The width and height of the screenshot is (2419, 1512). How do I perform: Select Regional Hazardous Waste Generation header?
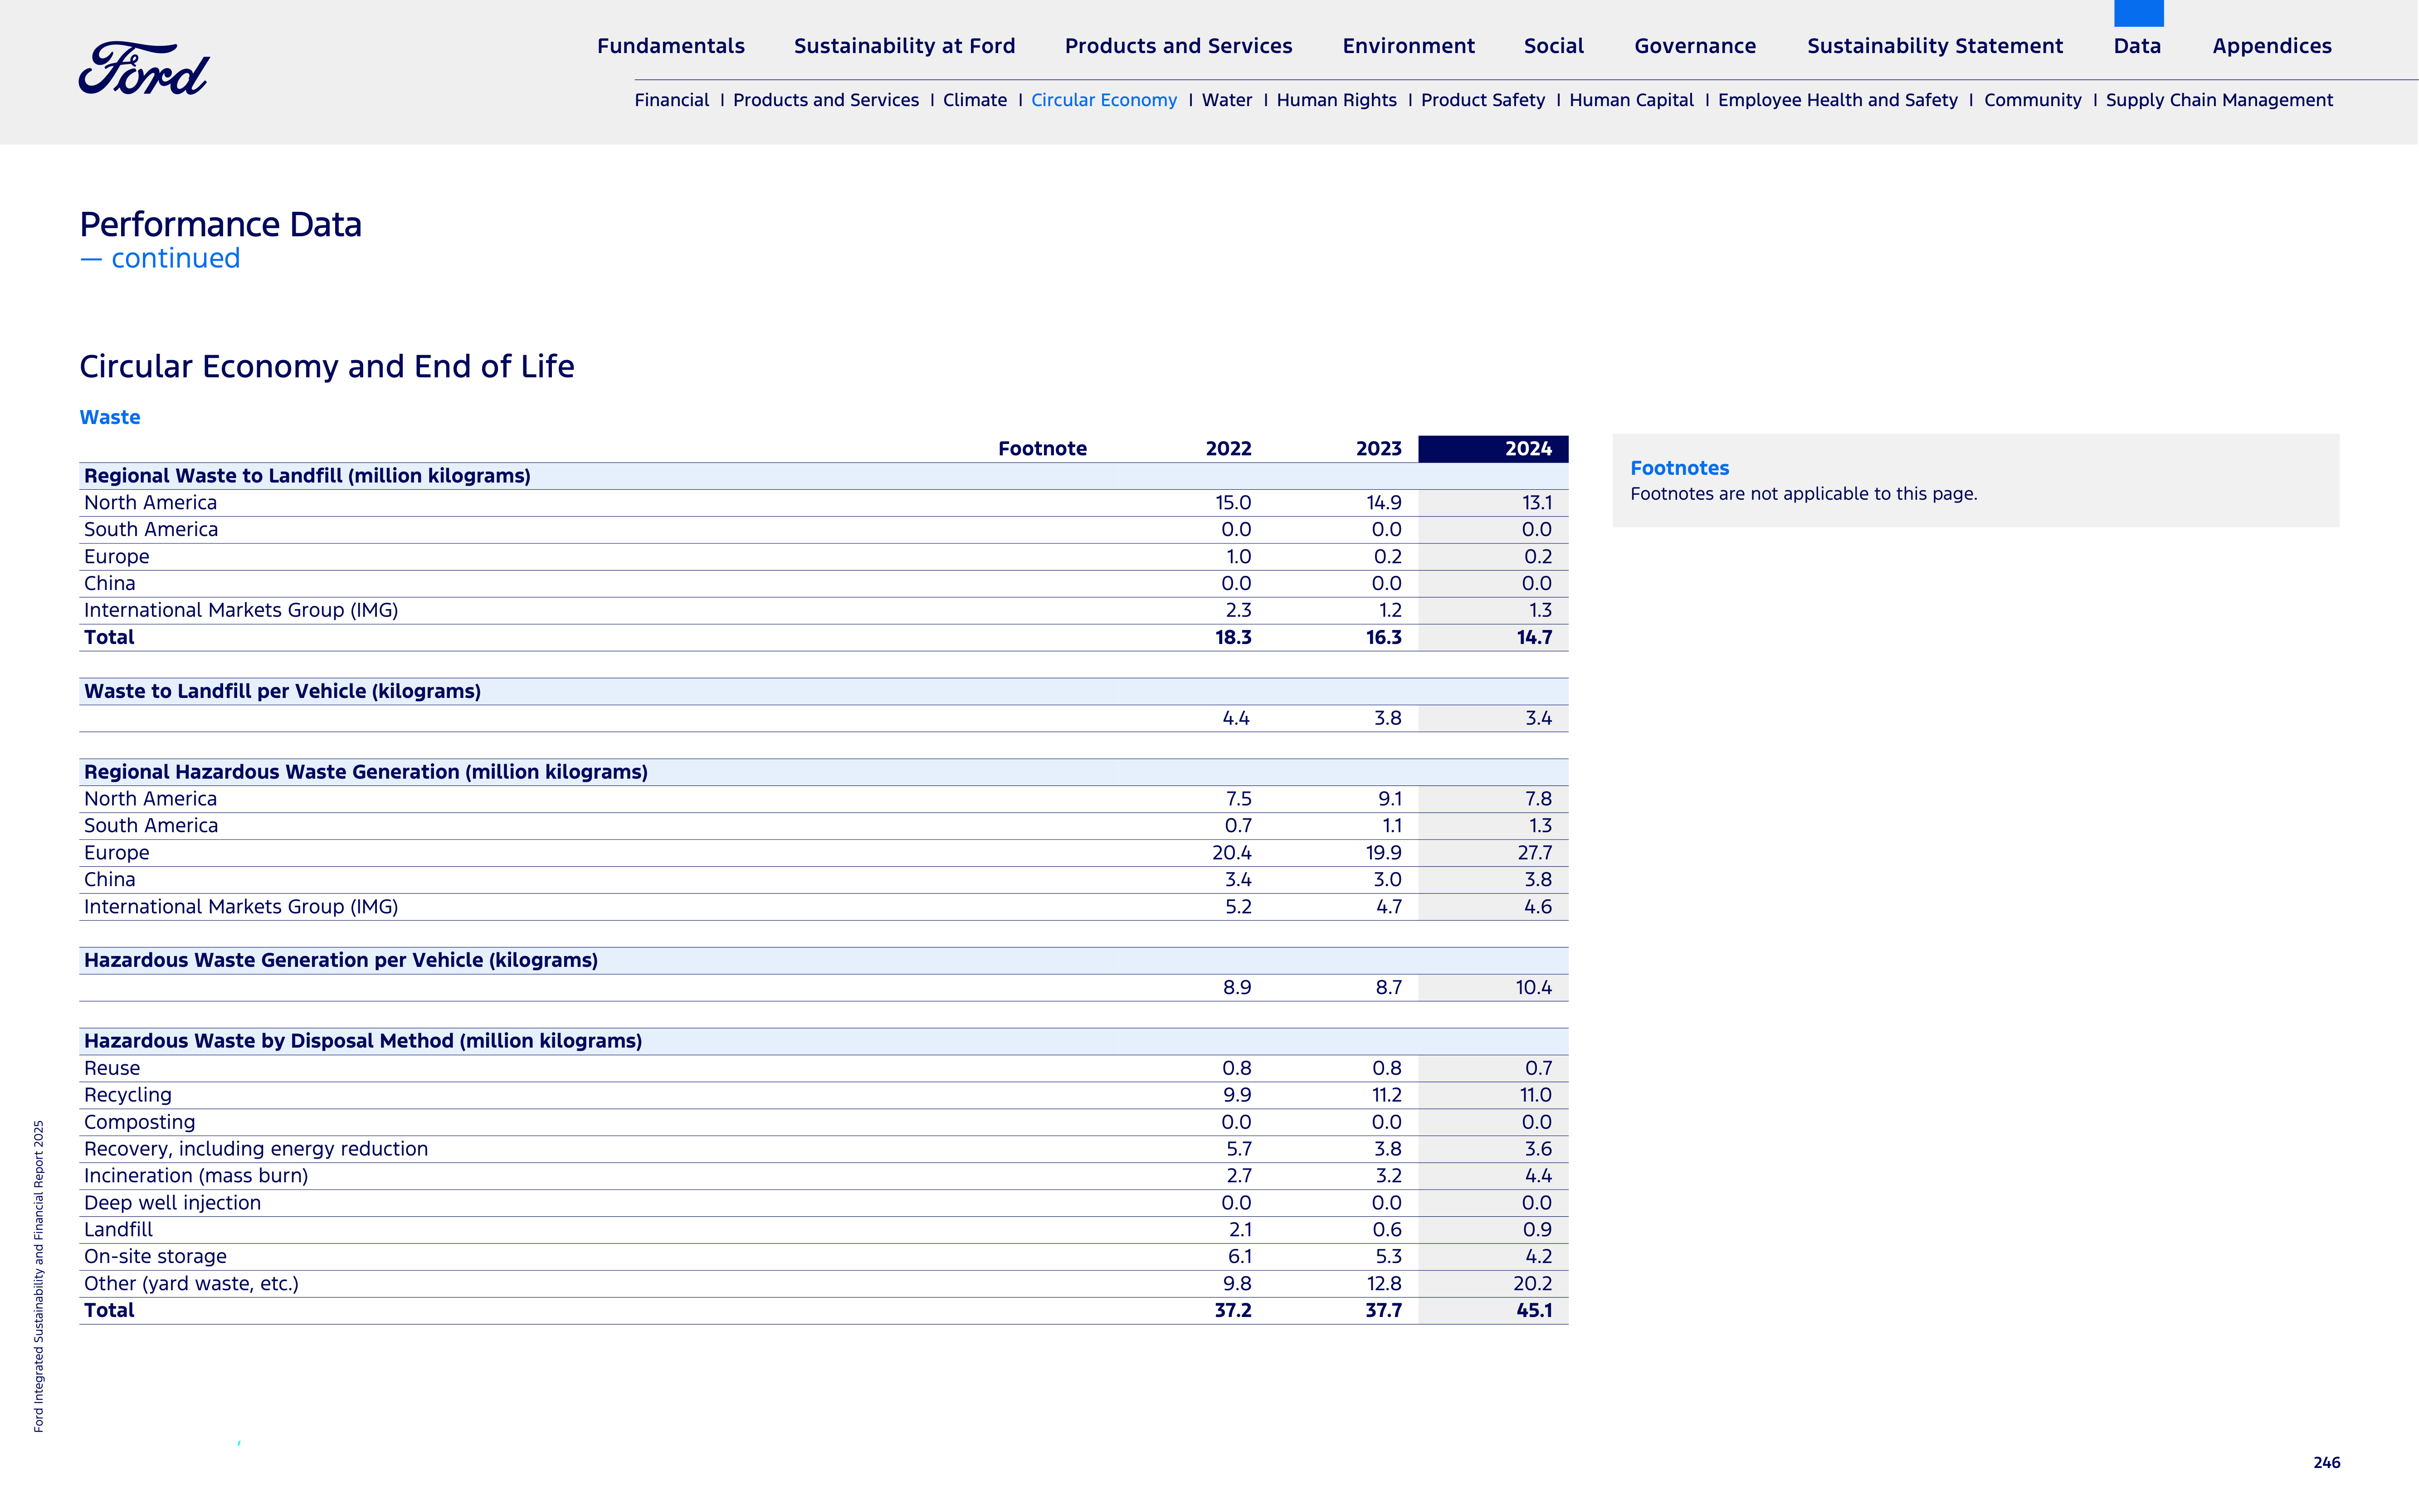[x=824, y=772]
